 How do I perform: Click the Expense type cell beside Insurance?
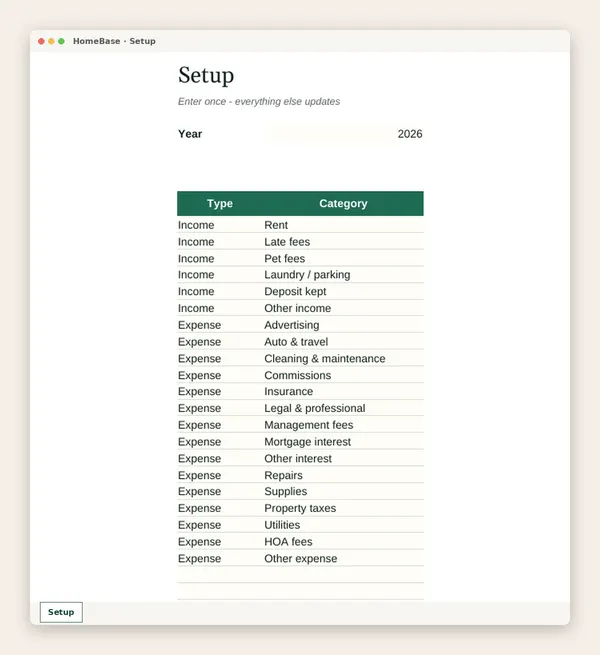220,391
